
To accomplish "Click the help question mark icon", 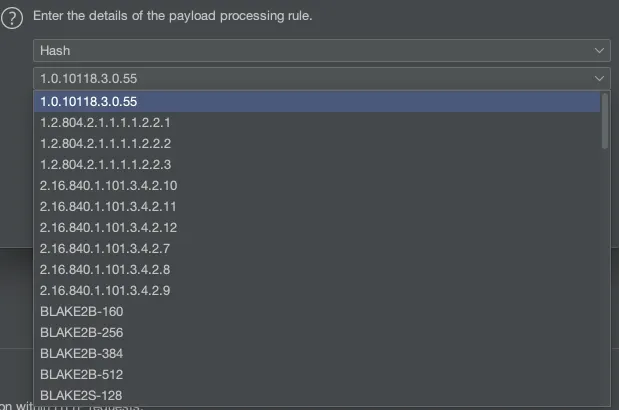I will point(14,18).
